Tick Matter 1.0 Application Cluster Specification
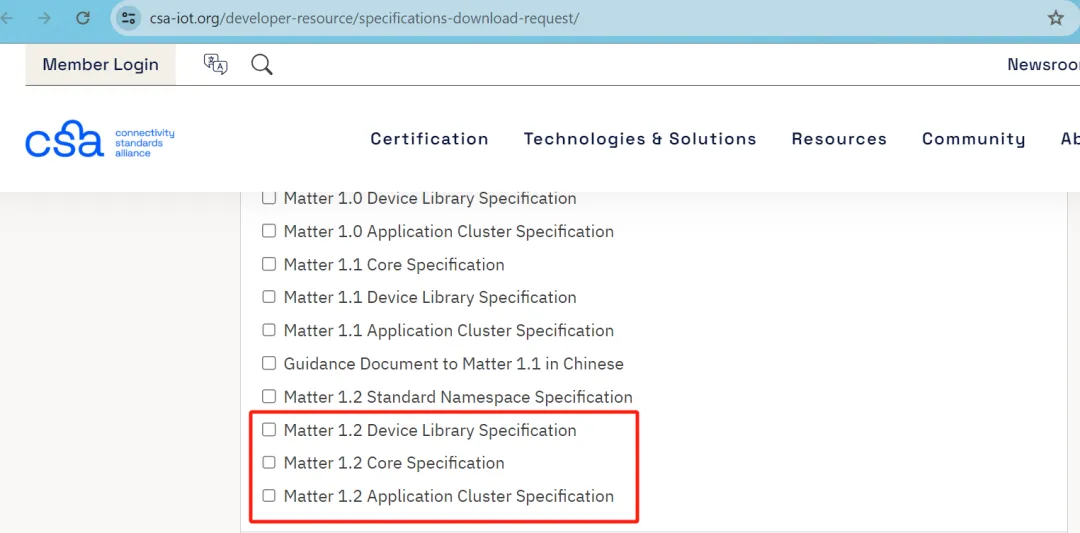The image size is (1080, 533). pyautogui.click(x=269, y=232)
